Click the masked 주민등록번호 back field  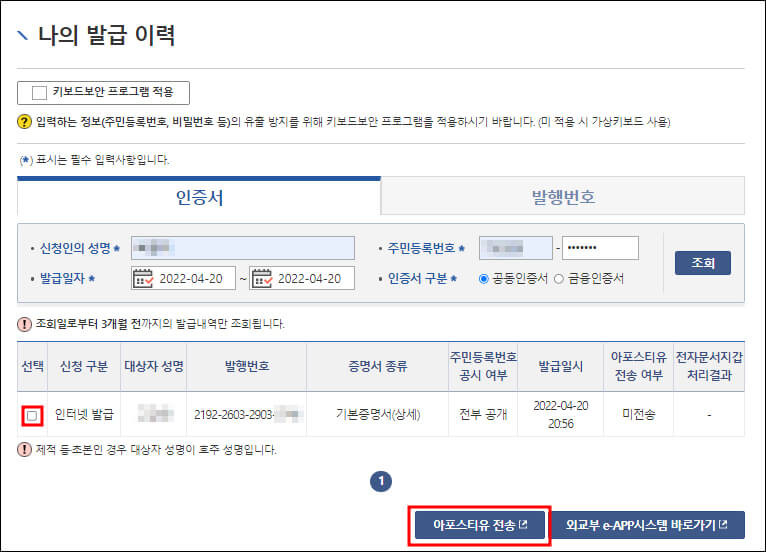click(x=600, y=248)
